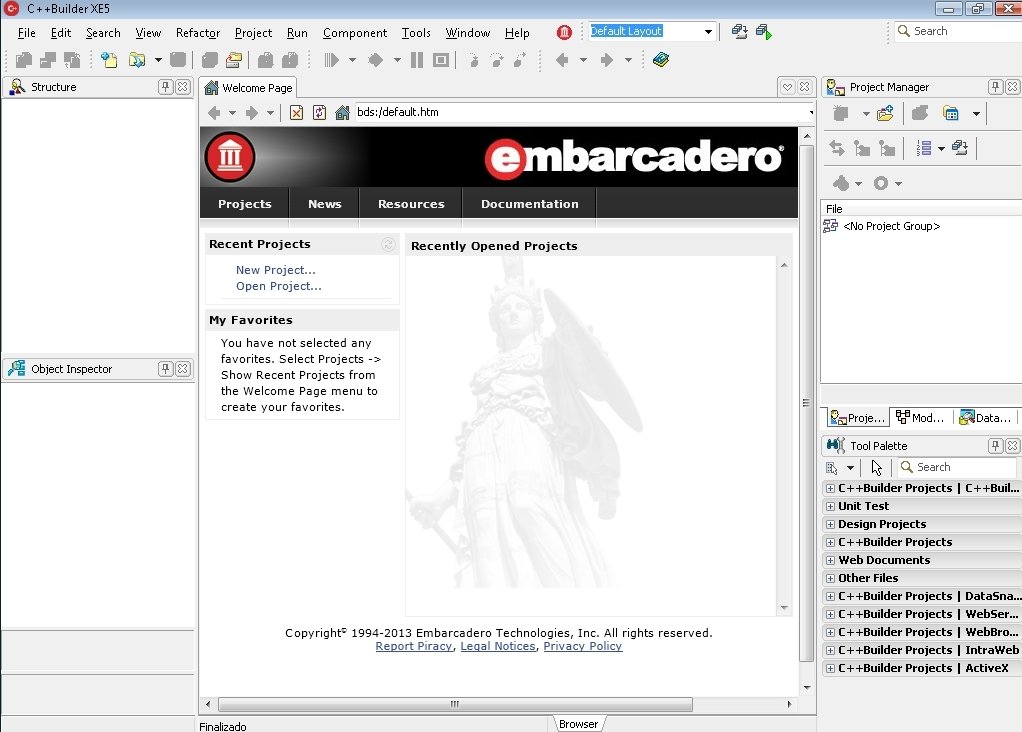Select the Resources tab on the Welcome Page
Image resolution: width=1022 pixels, height=732 pixels.
tap(411, 204)
